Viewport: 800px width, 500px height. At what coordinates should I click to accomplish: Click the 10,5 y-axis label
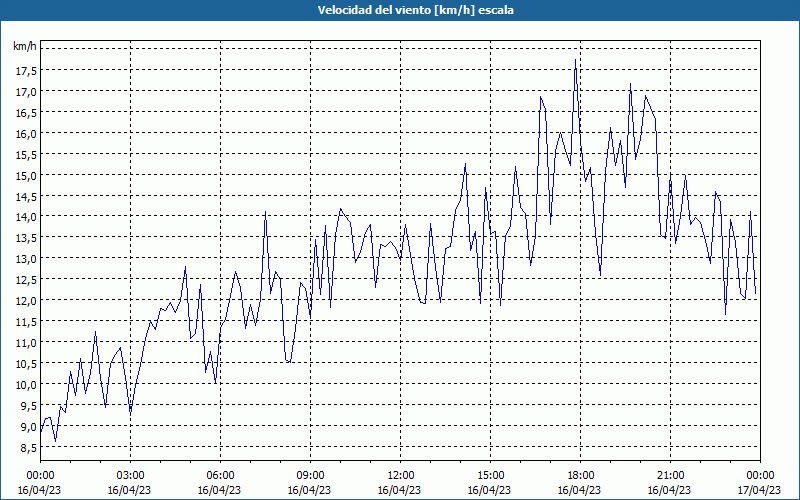[x=26, y=364]
